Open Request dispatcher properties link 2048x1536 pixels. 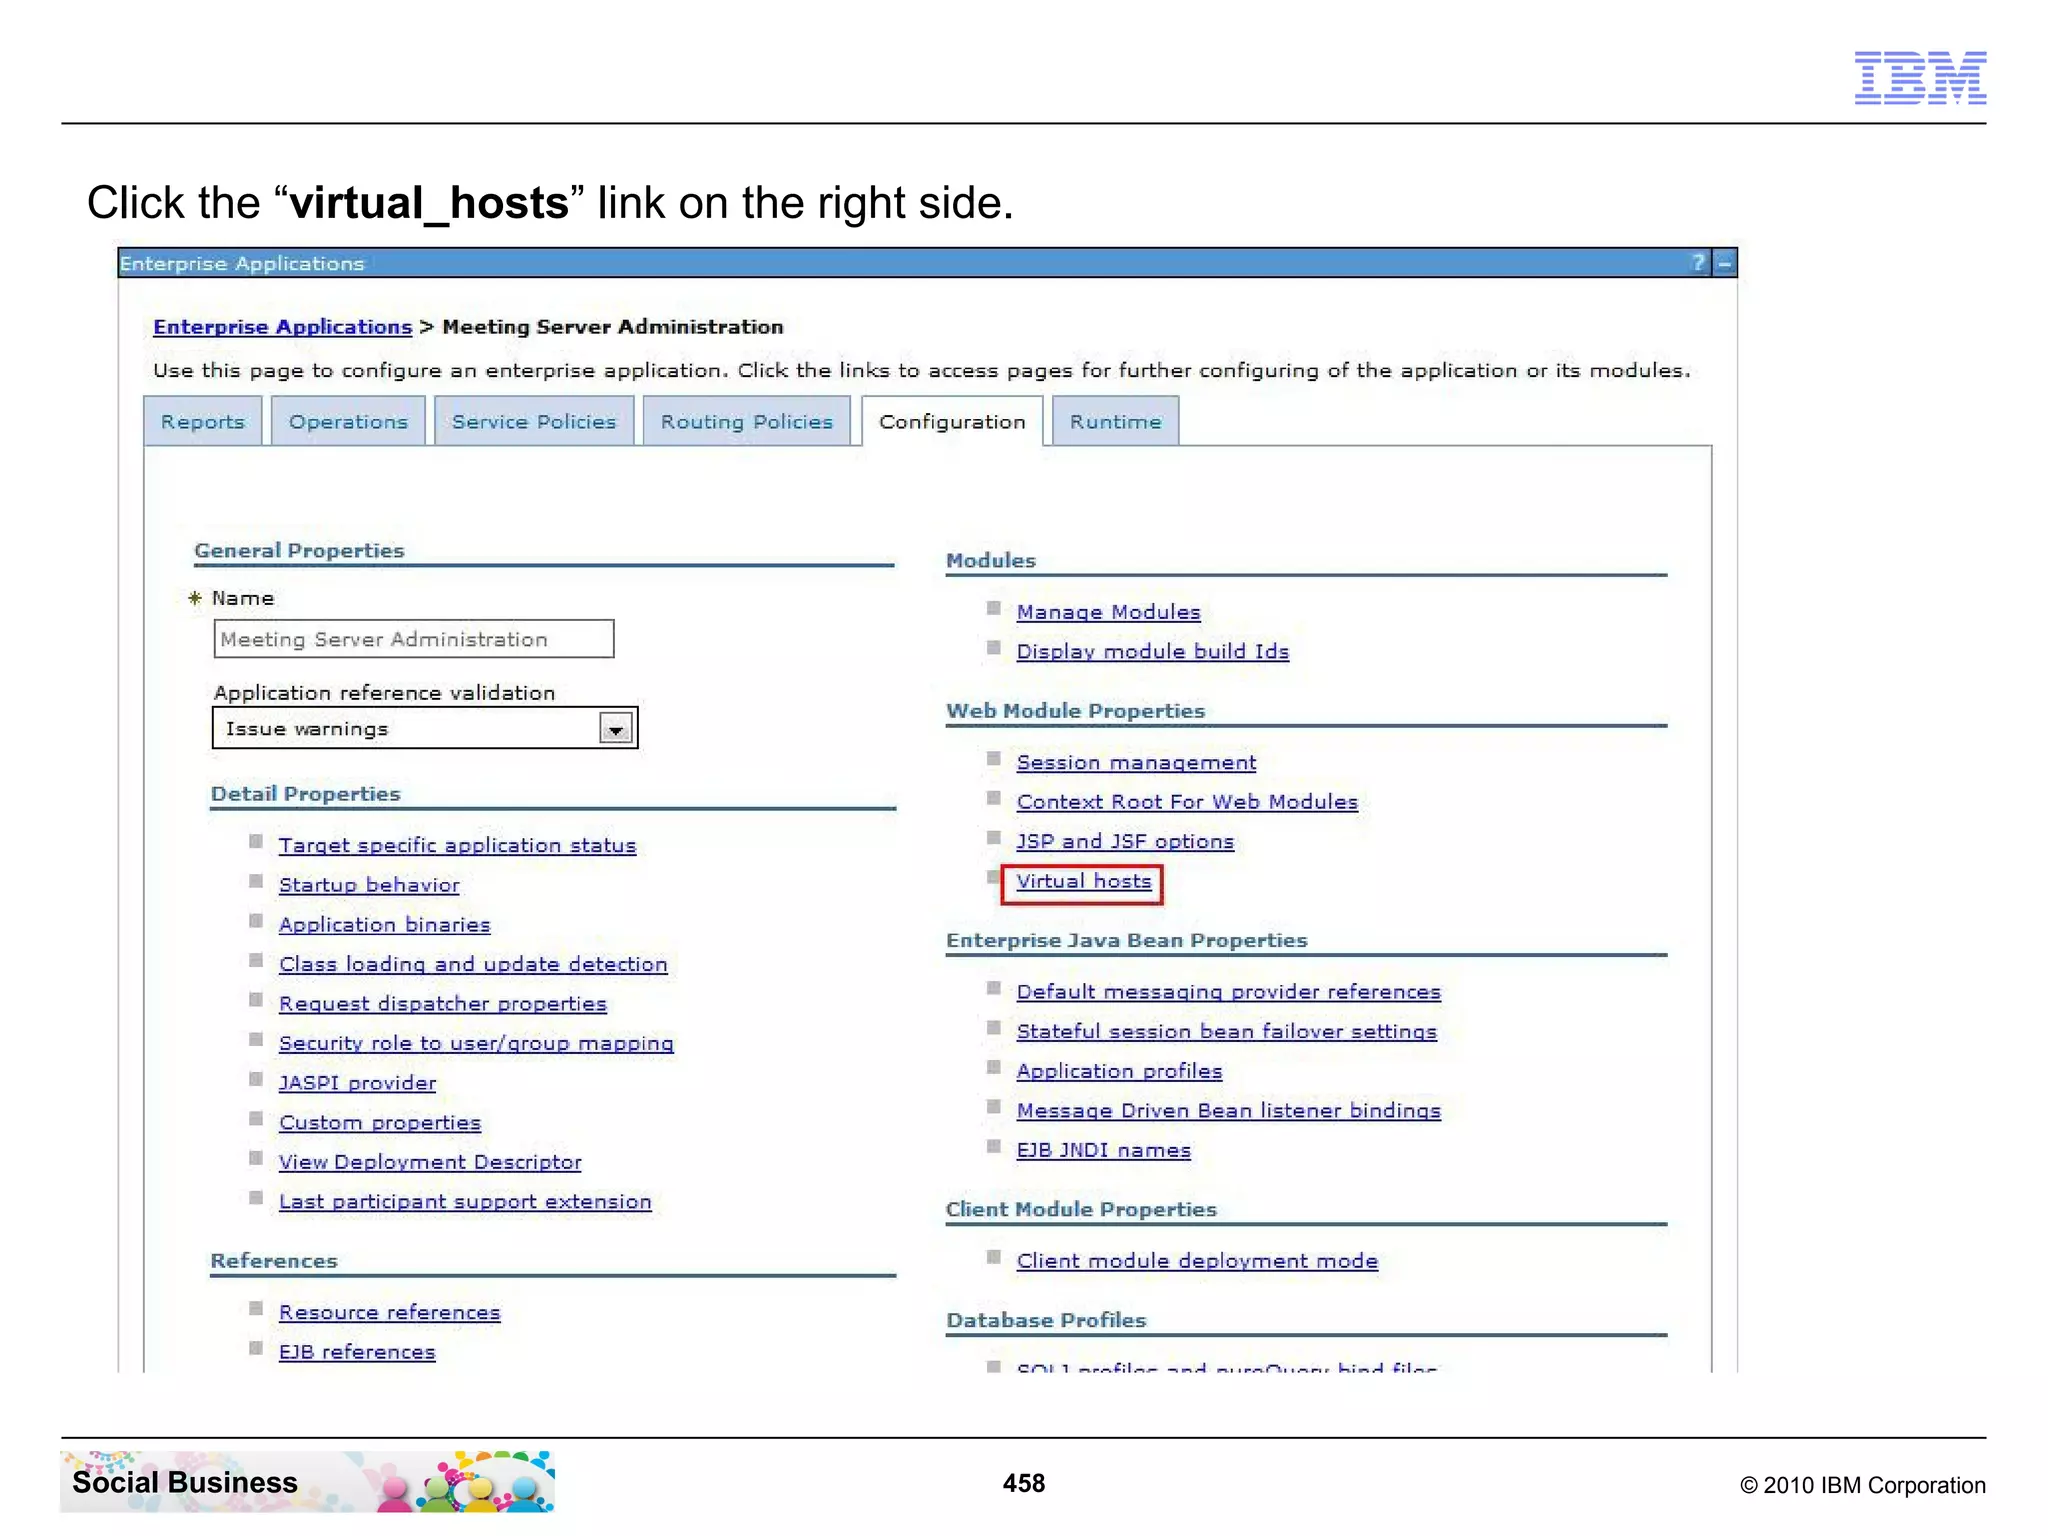coord(442,1004)
